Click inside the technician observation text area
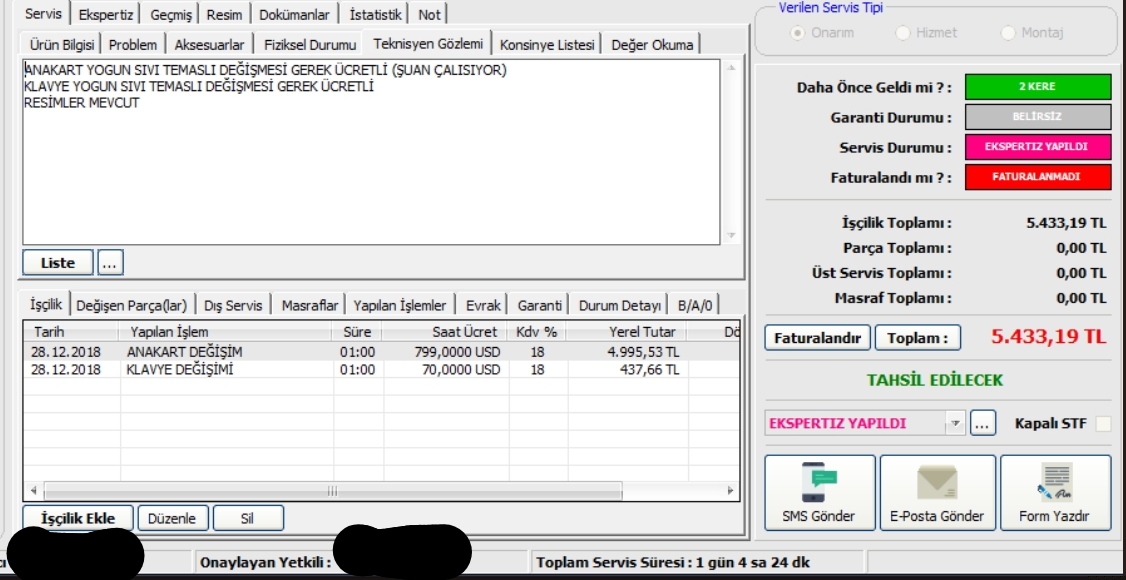 point(371,152)
